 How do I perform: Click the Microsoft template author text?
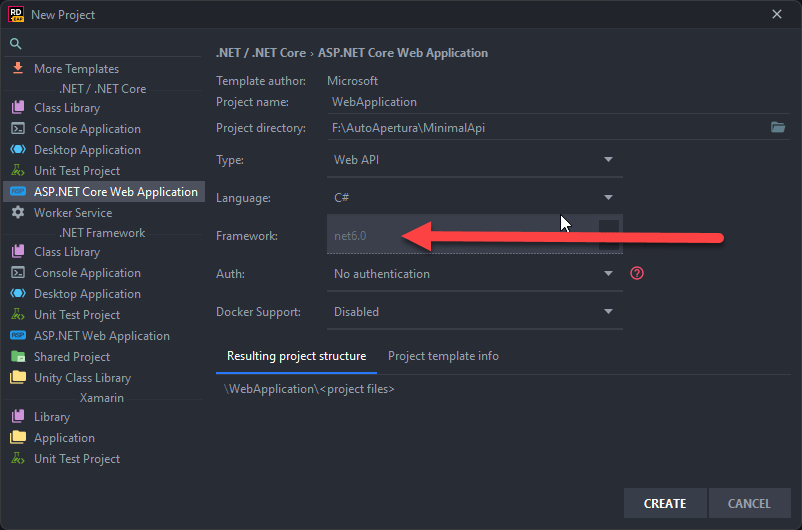point(352,81)
